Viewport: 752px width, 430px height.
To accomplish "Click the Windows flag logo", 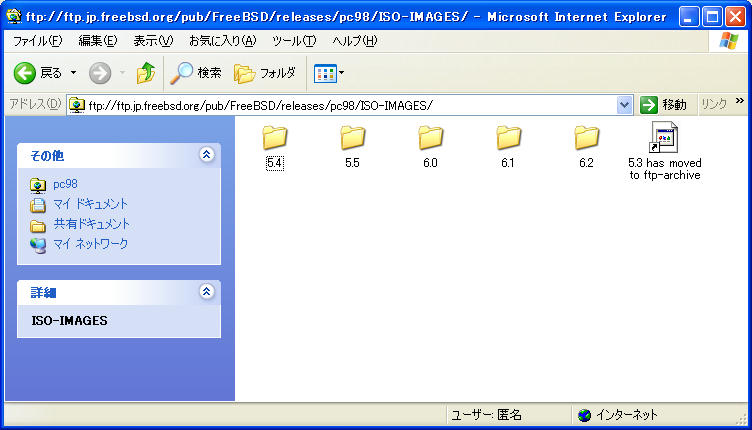I will click(728, 41).
